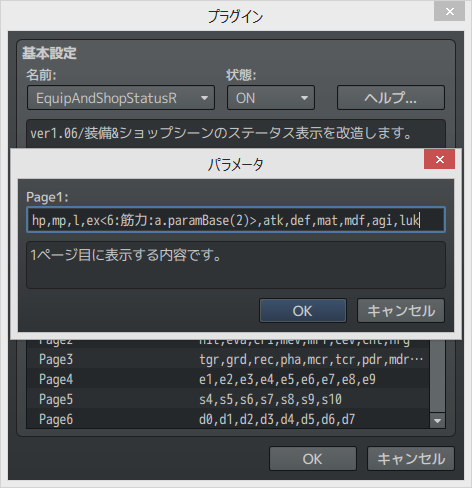Click the parameter list vertical scrollbar track
Viewport: 472px width, 488px height.
(437, 377)
